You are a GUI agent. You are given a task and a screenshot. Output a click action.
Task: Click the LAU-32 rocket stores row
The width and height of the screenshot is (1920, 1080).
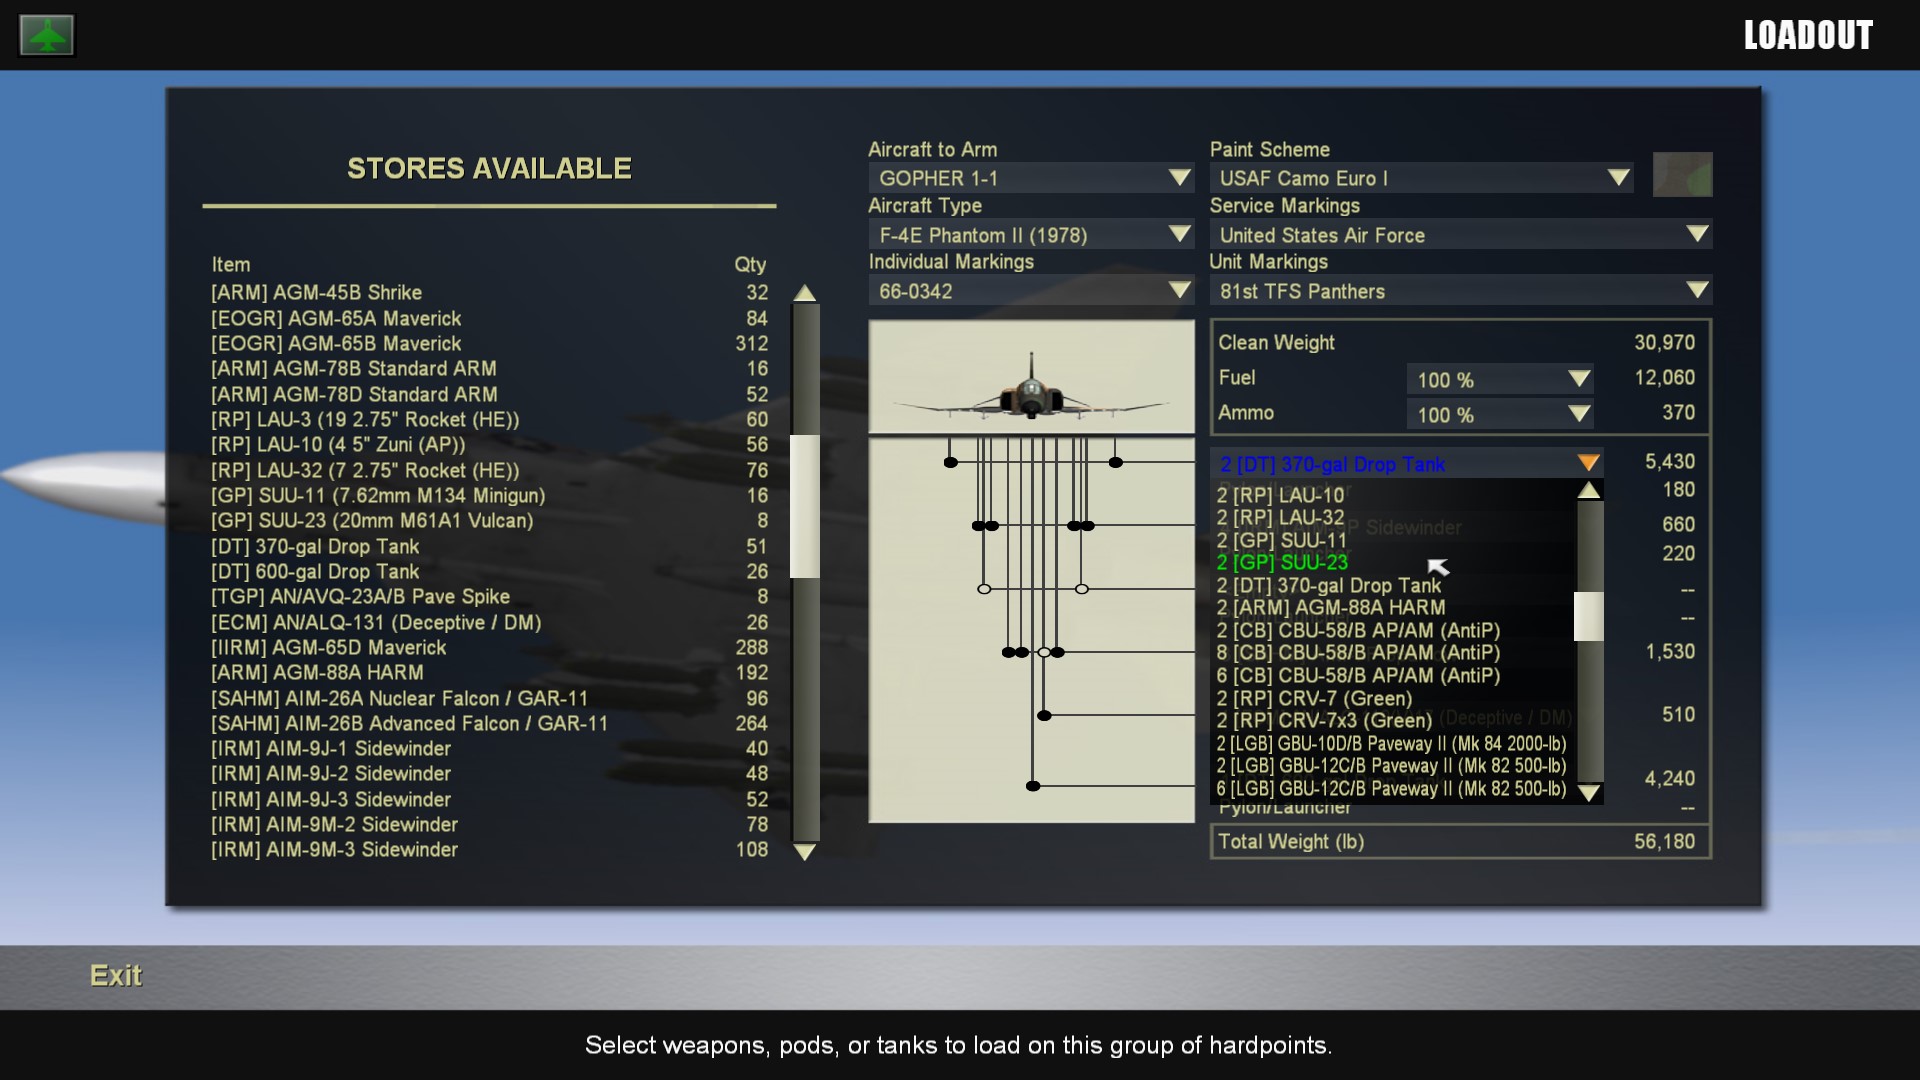tap(489, 470)
